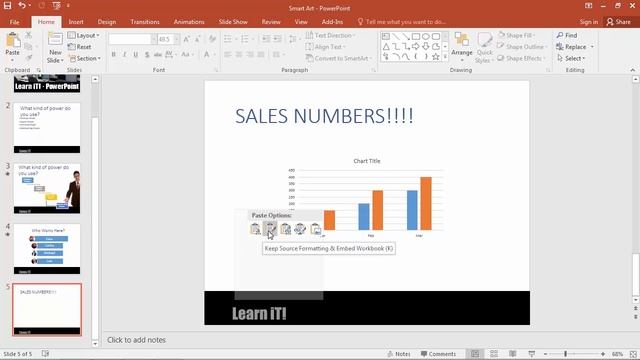Click the Start From Beginning quick access icon

tap(56, 6)
